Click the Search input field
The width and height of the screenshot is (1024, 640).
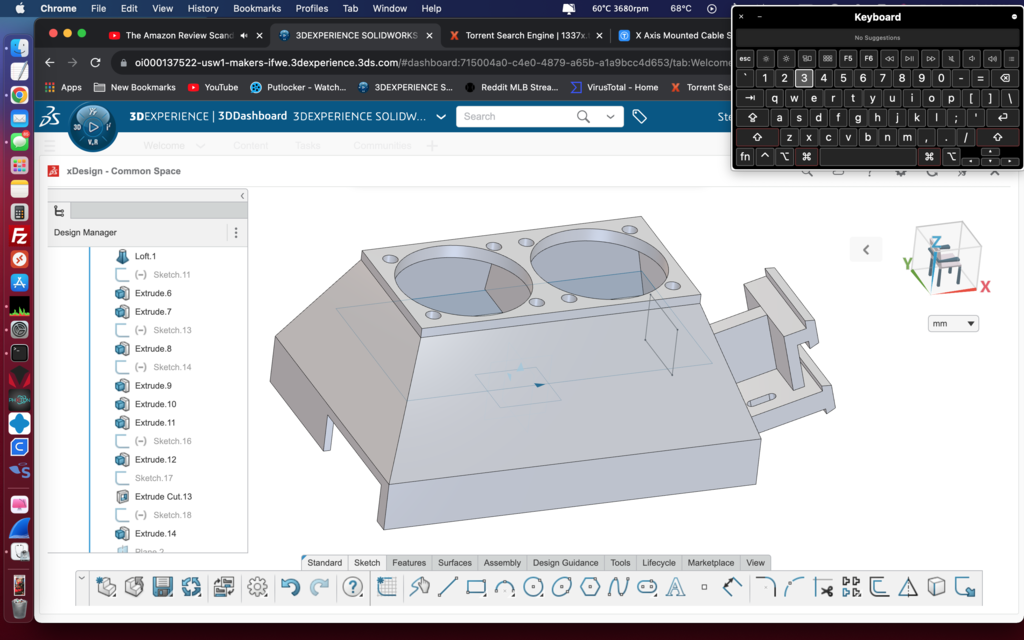516,116
